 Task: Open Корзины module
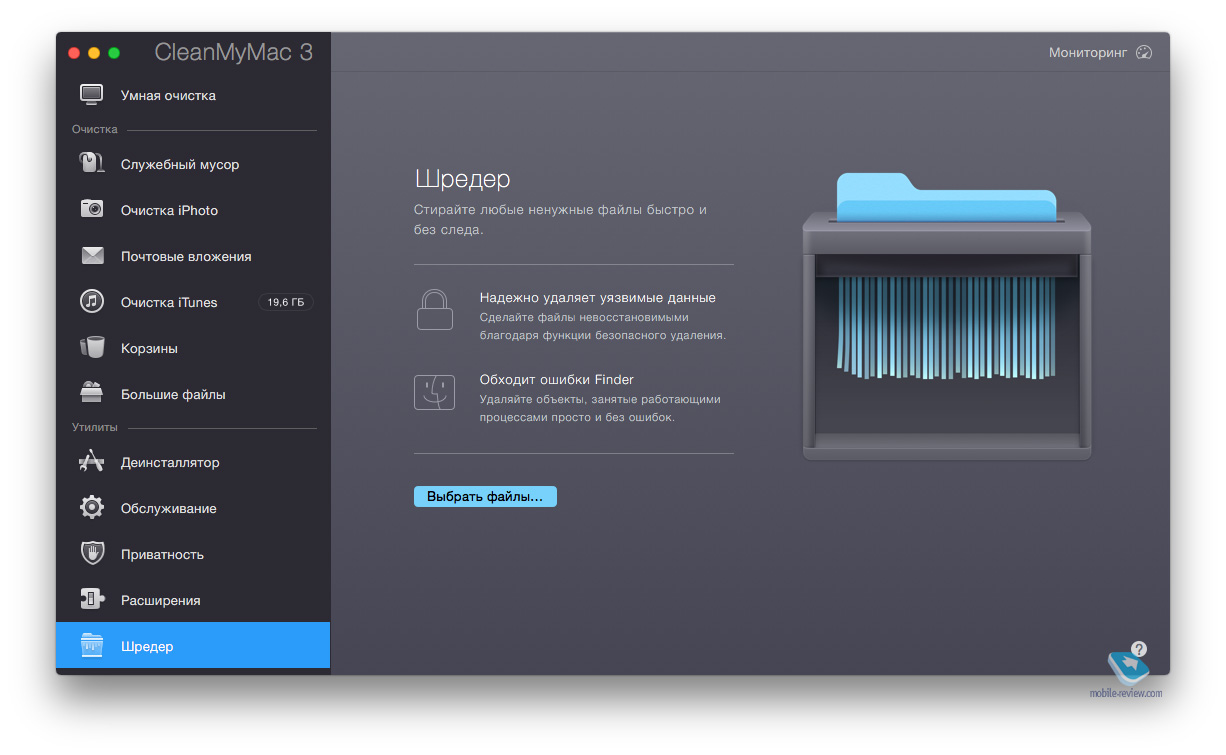click(x=193, y=348)
